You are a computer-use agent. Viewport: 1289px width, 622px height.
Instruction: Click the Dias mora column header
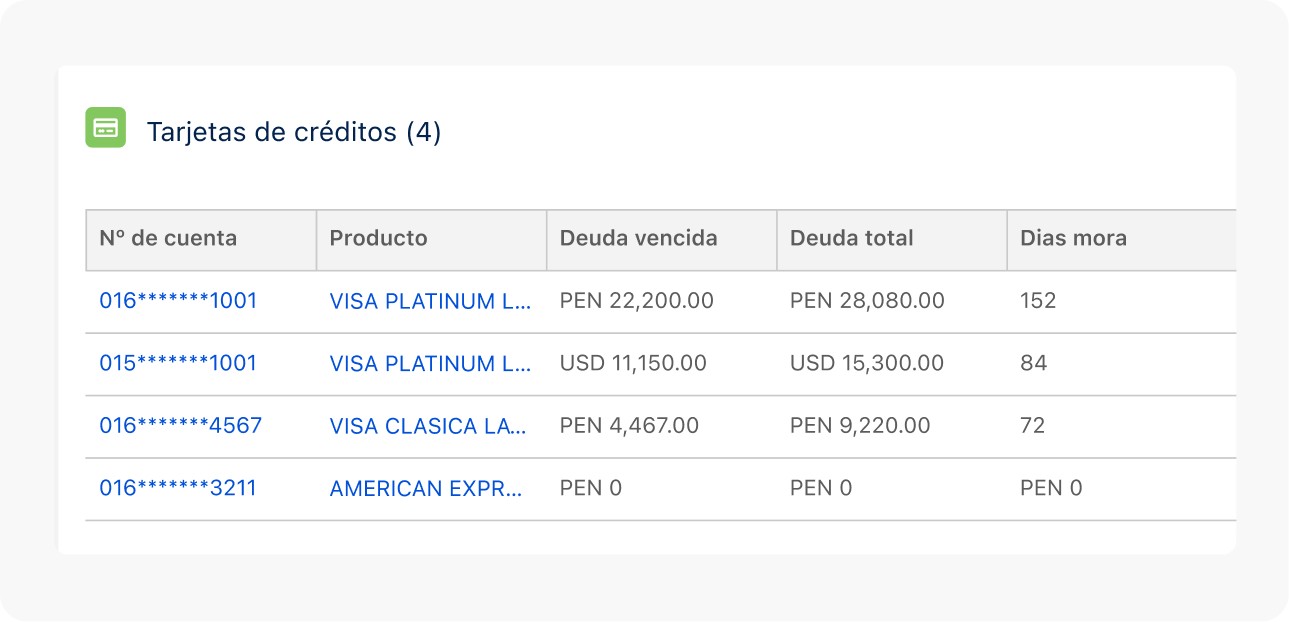1073,238
